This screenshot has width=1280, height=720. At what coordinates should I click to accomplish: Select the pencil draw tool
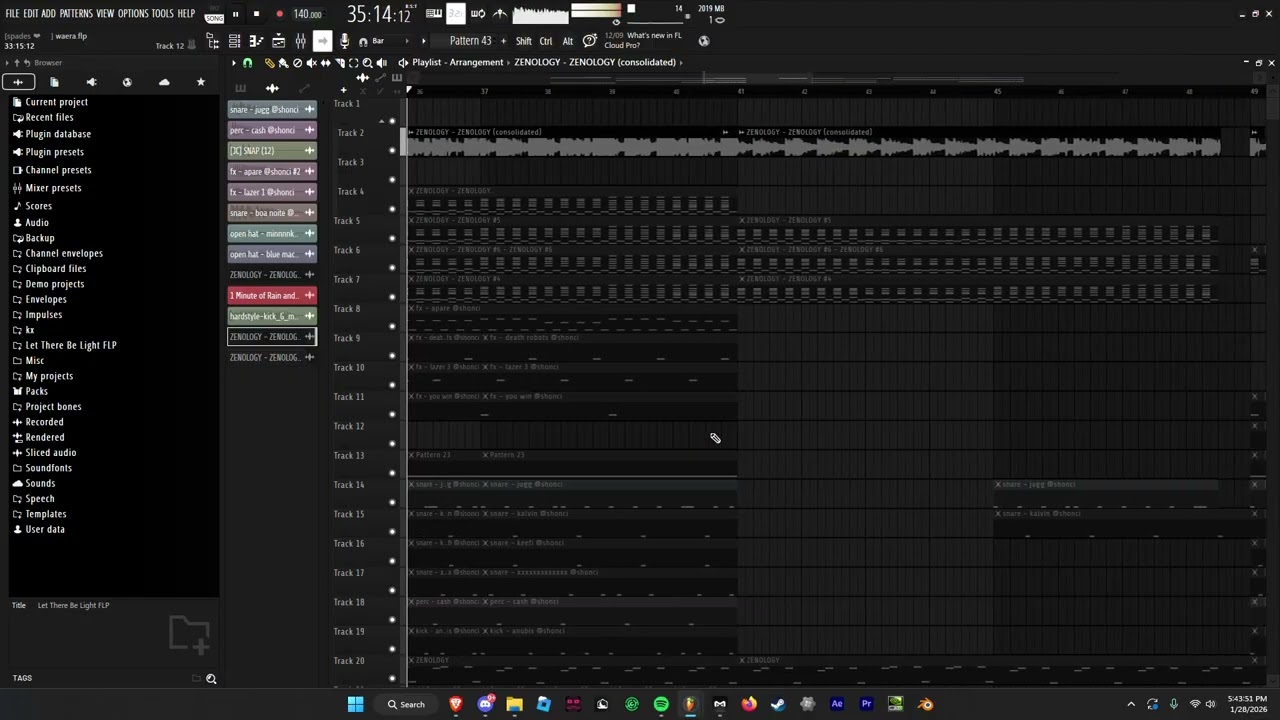pos(269,63)
